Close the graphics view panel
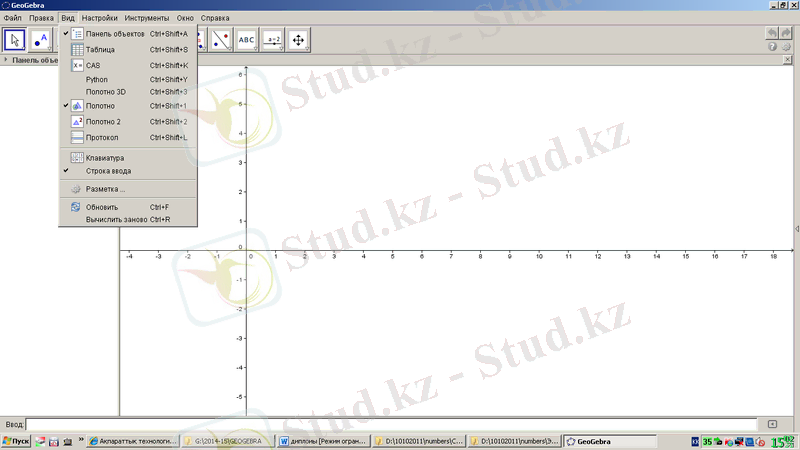This screenshot has height=450, width=800. [x=787, y=60]
